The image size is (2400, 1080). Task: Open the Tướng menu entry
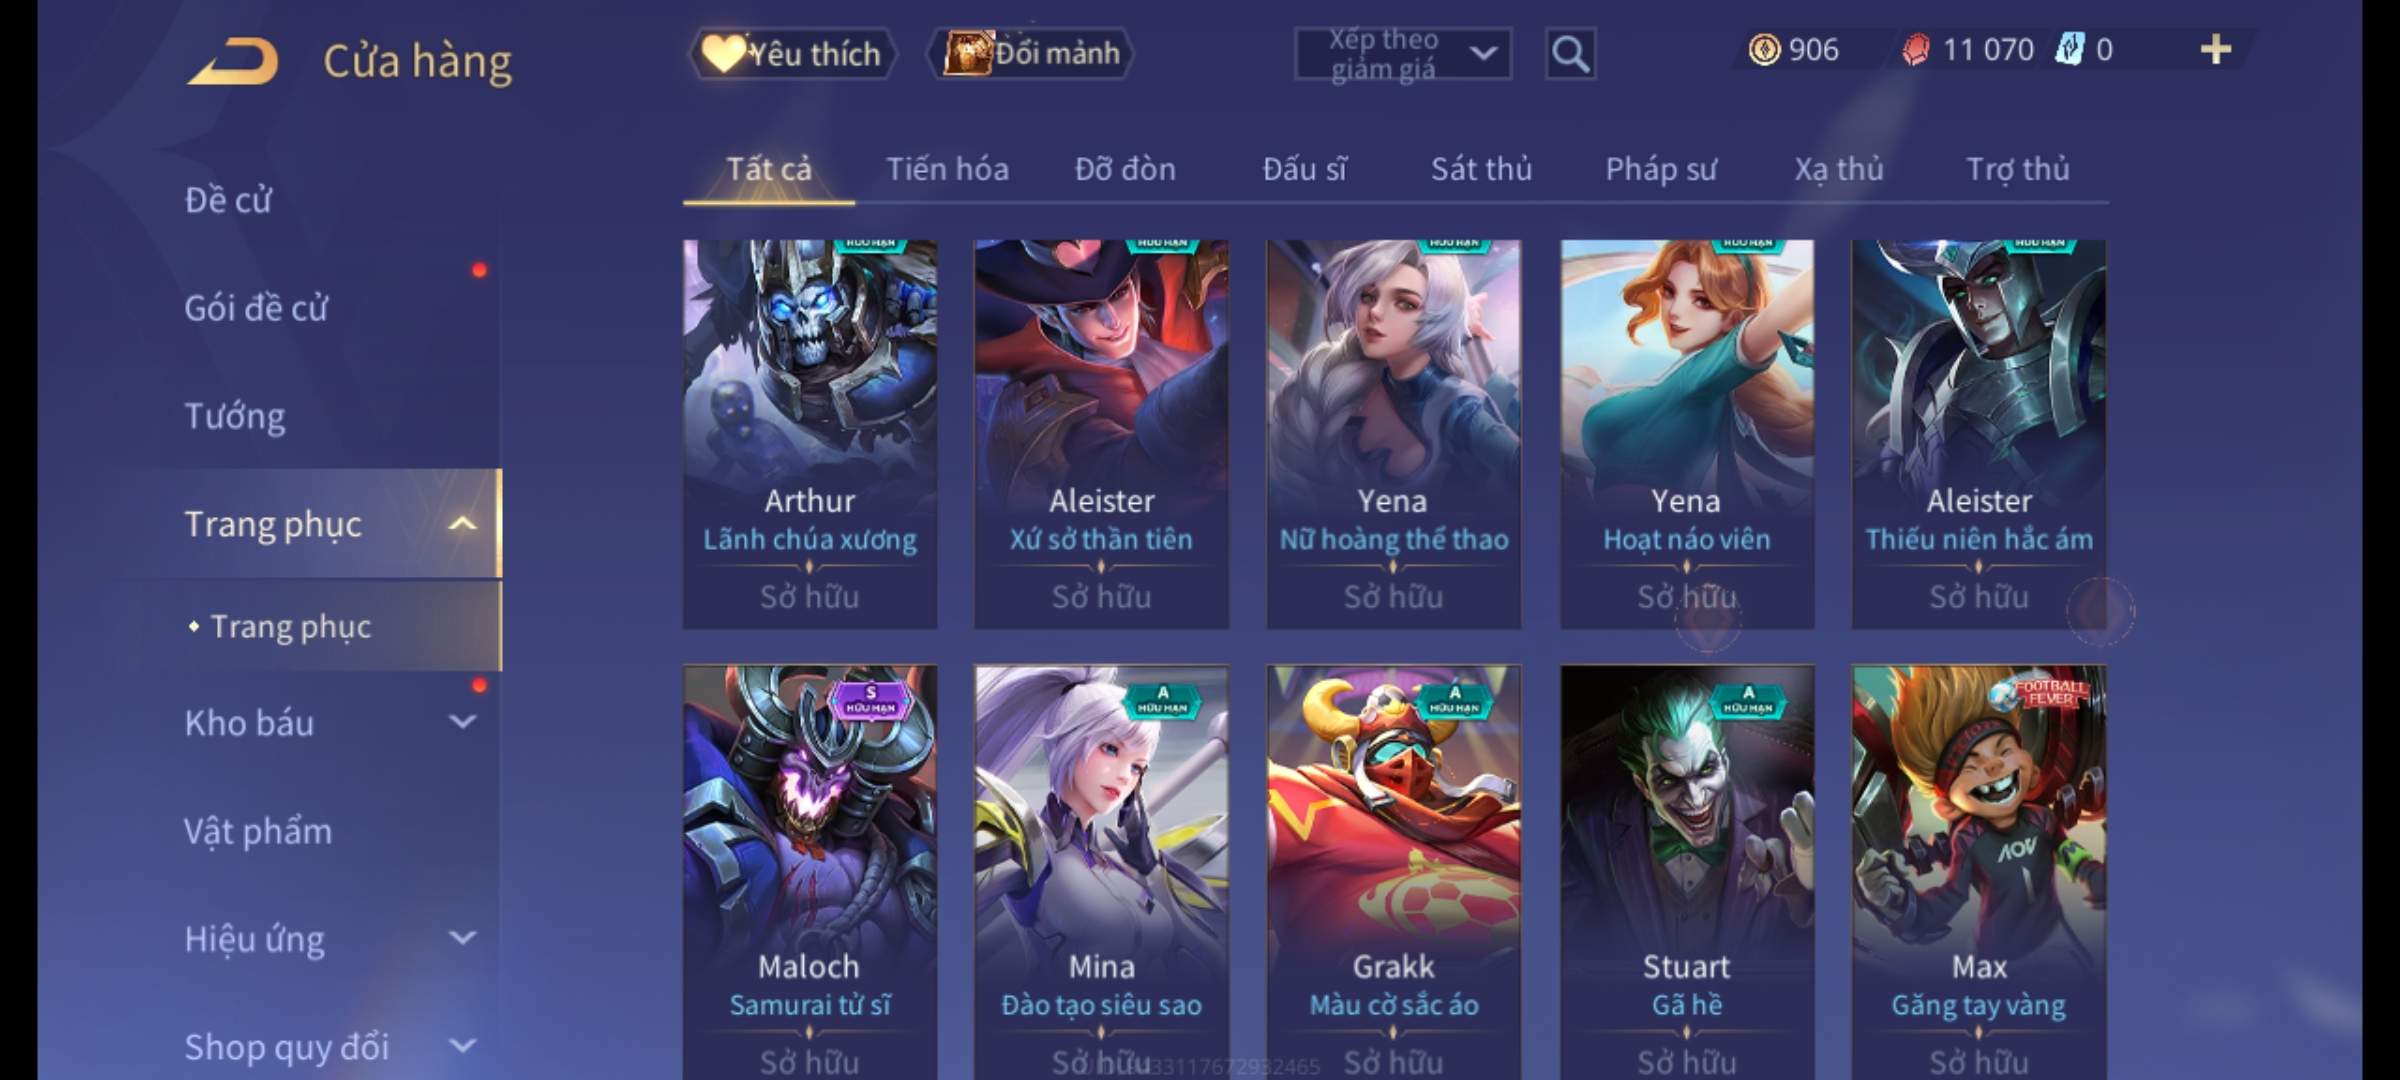[x=235, y=416]
